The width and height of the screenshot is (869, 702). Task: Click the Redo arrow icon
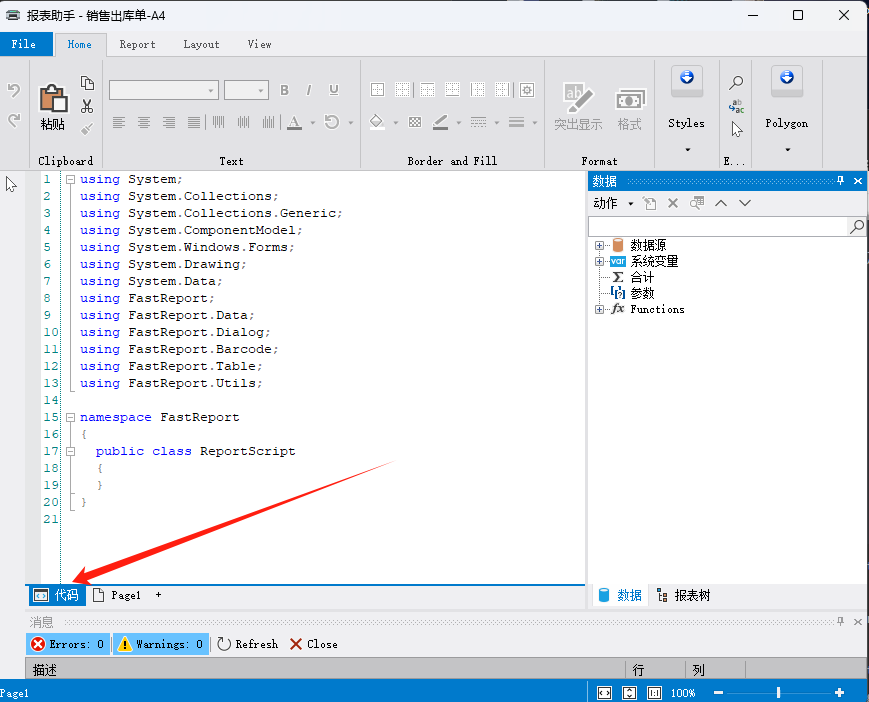point(14,120)
